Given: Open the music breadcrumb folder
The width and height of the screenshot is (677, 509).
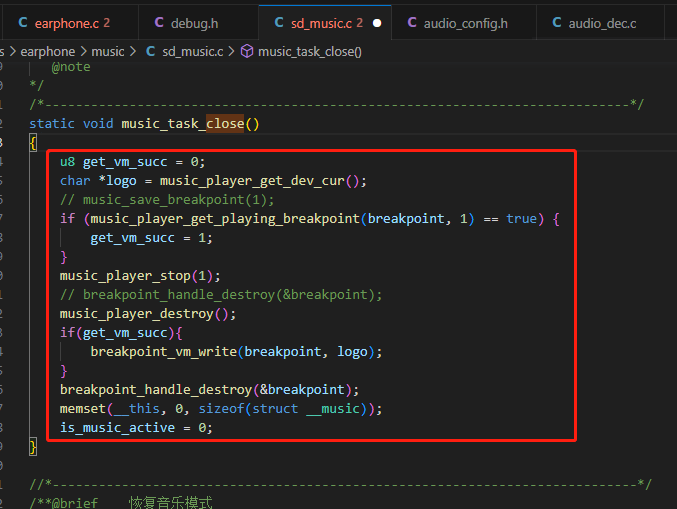Looking at the screenshot, I should pyautogui.click(x=108, y=52).
